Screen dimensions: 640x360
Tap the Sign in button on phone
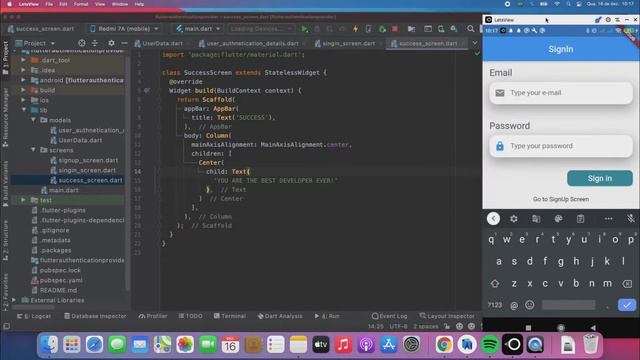(600, 178)
